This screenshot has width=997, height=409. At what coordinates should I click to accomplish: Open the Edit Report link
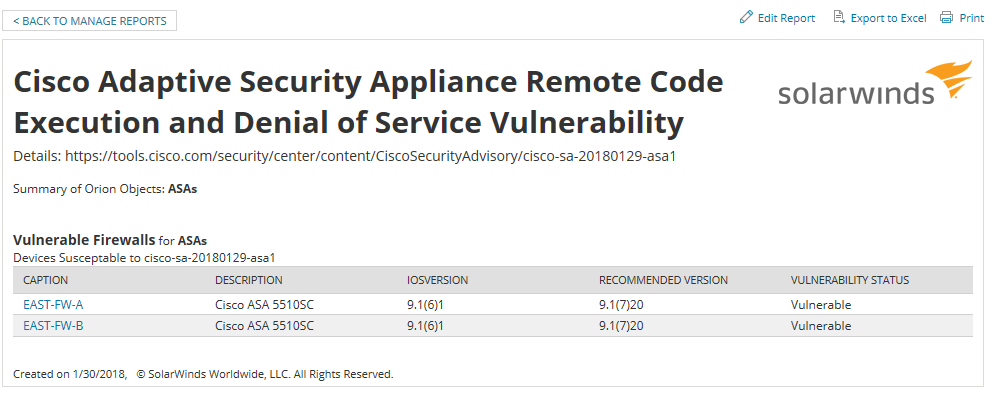pos(786,18)
